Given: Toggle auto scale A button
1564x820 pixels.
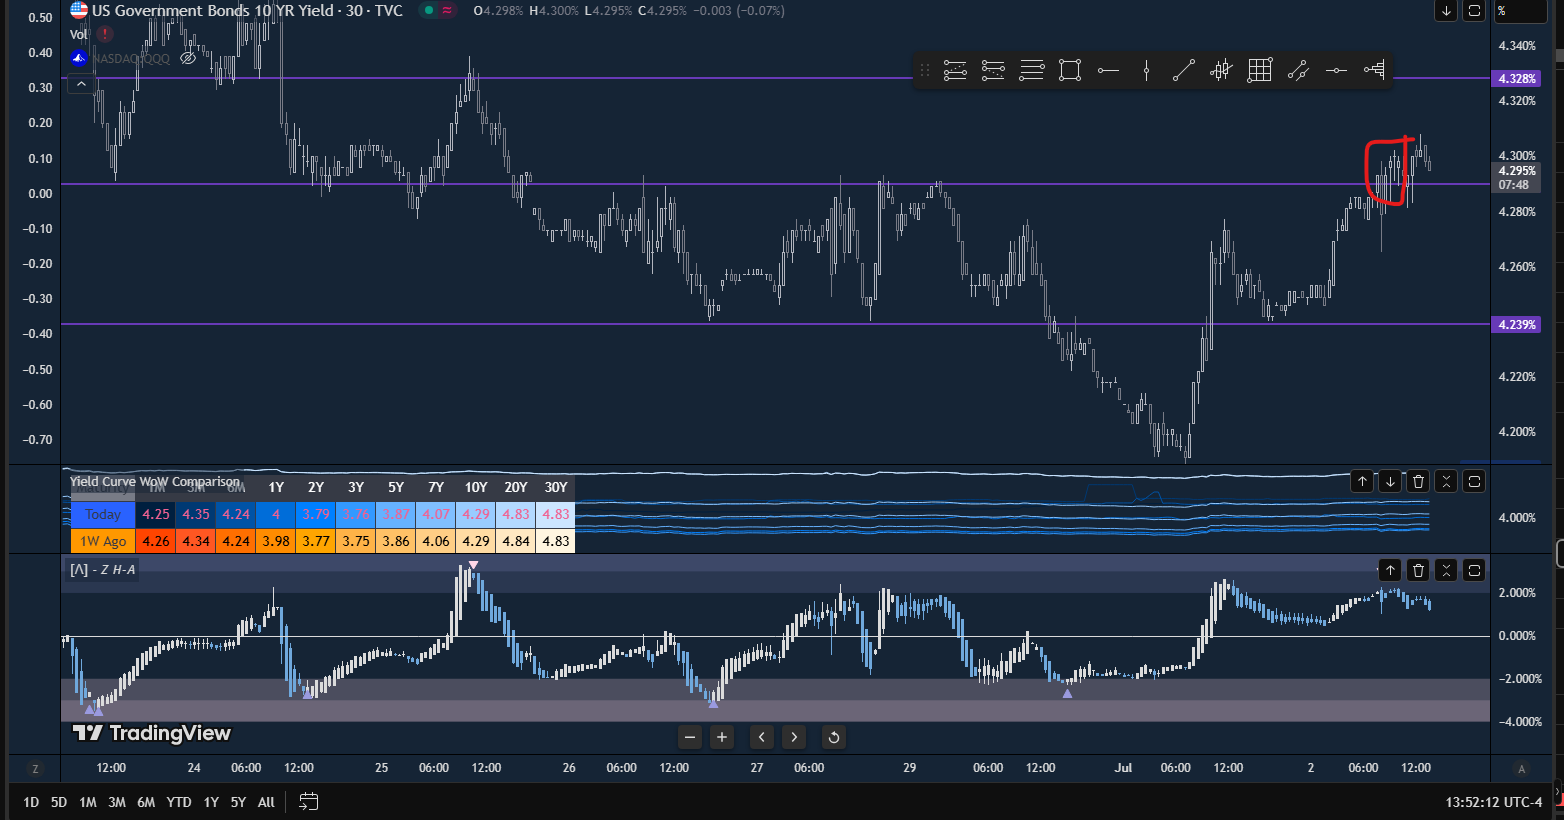Looking at the screenshot, I should [1522, 768].
